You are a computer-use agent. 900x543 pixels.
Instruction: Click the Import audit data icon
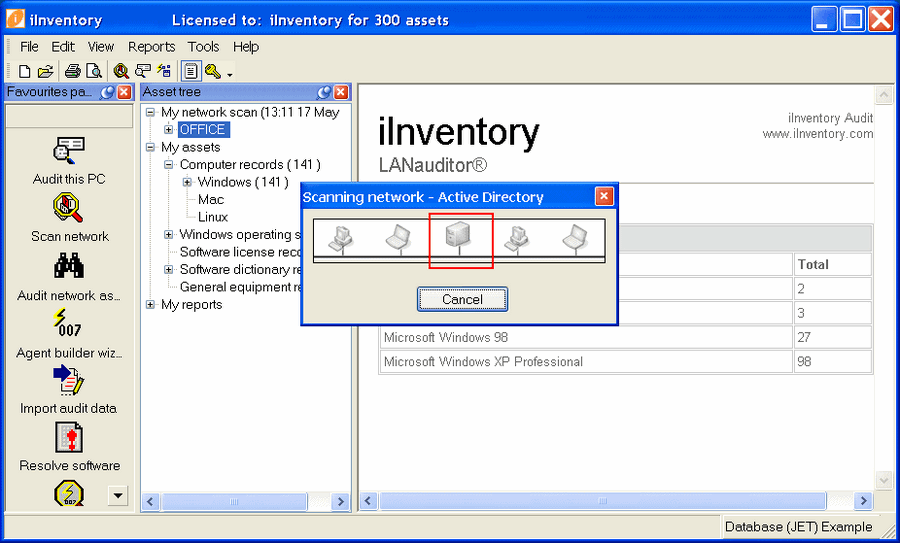pos(68,380)
